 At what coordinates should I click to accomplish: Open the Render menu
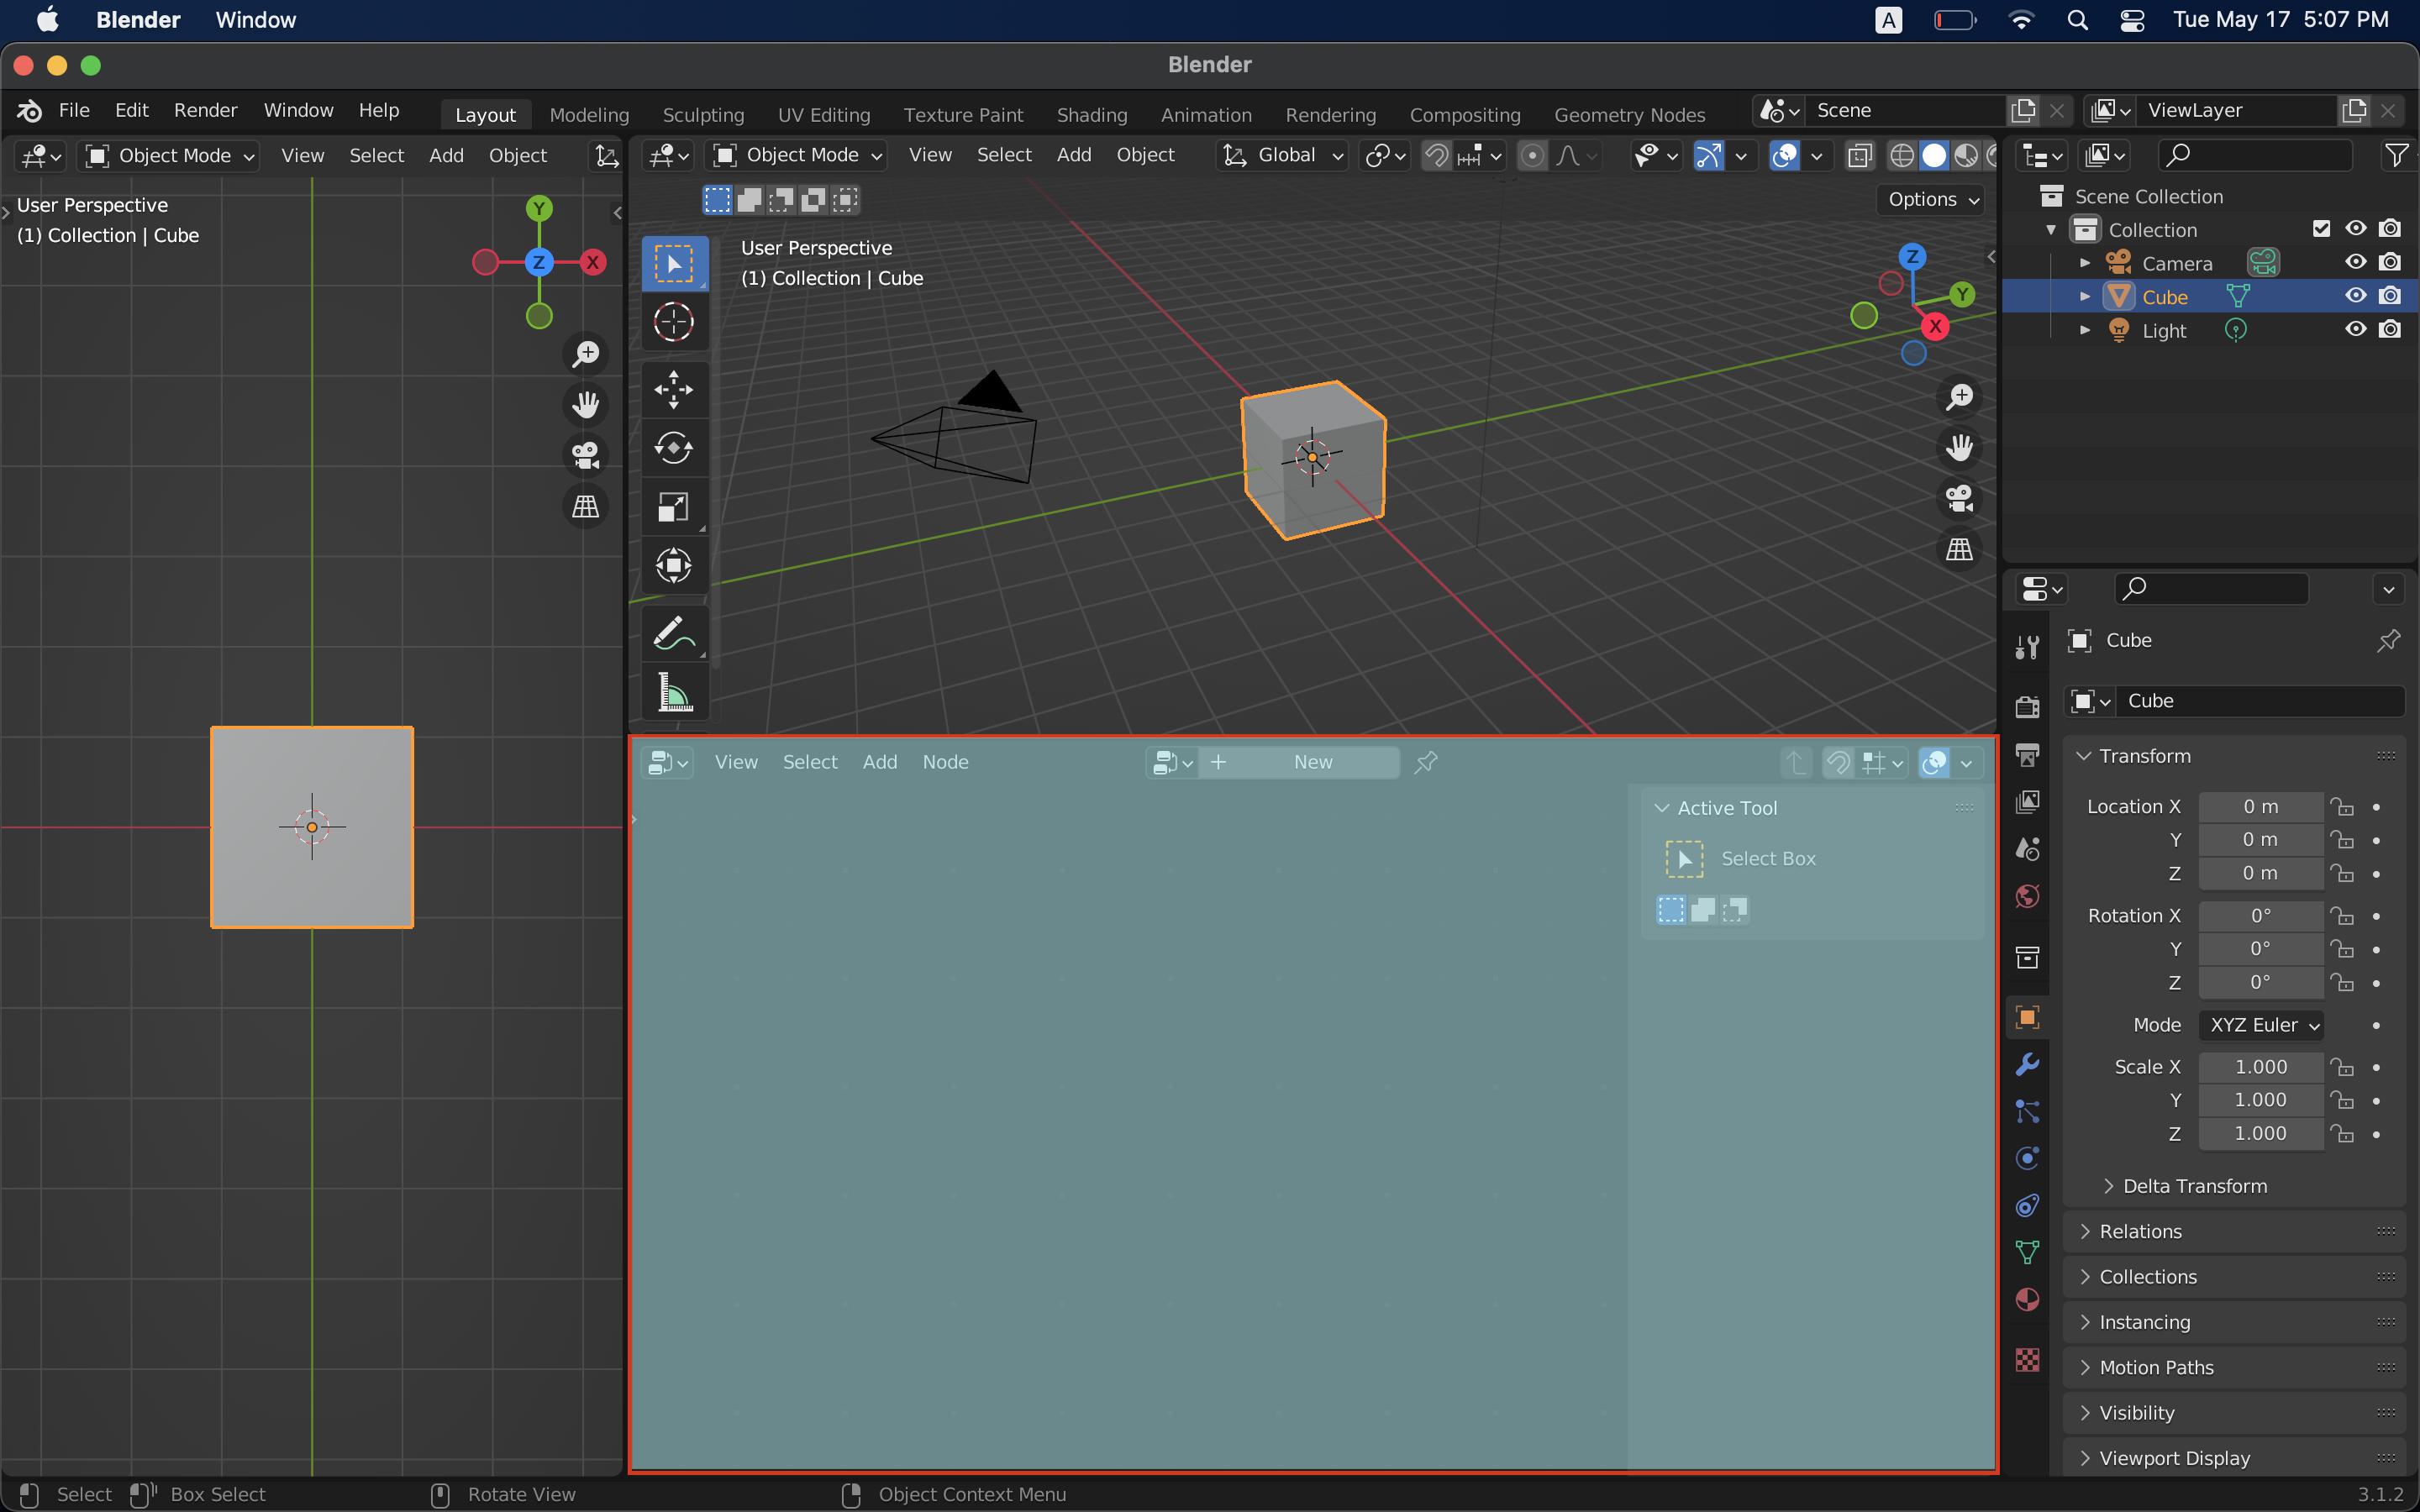[x=205, y=110]
